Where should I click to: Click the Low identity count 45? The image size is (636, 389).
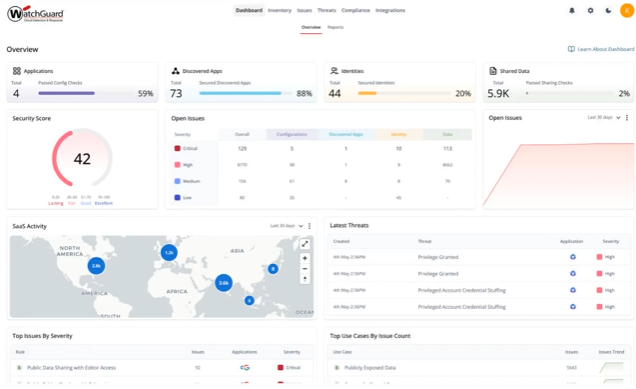[x=399, y=198]
